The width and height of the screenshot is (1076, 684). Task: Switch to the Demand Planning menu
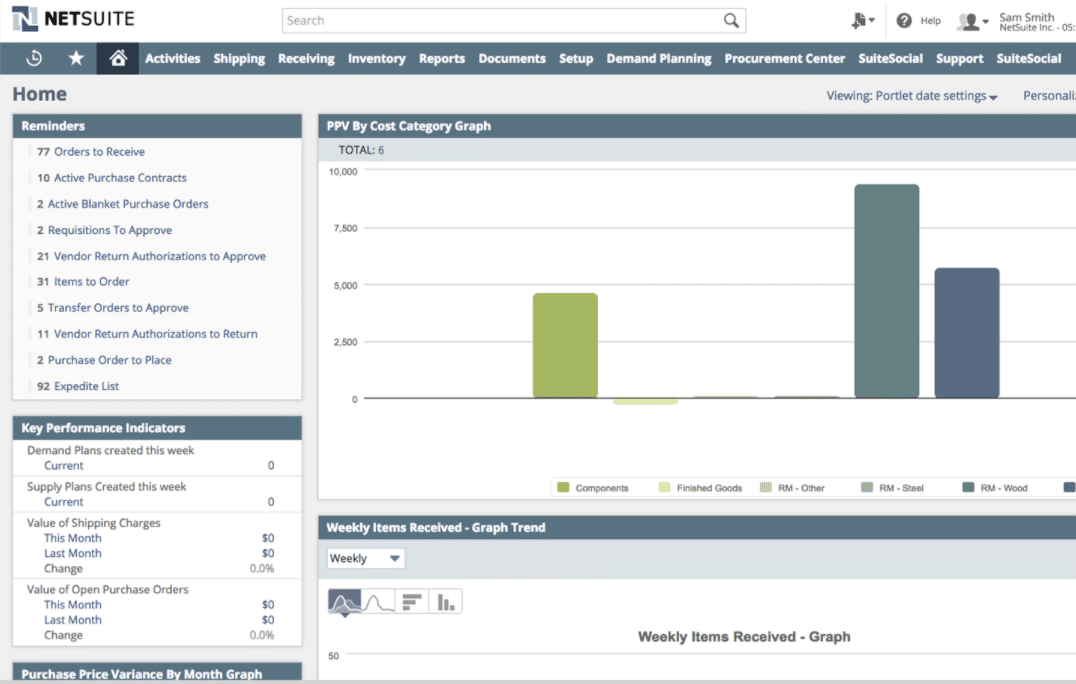click(x=659, y=58)
